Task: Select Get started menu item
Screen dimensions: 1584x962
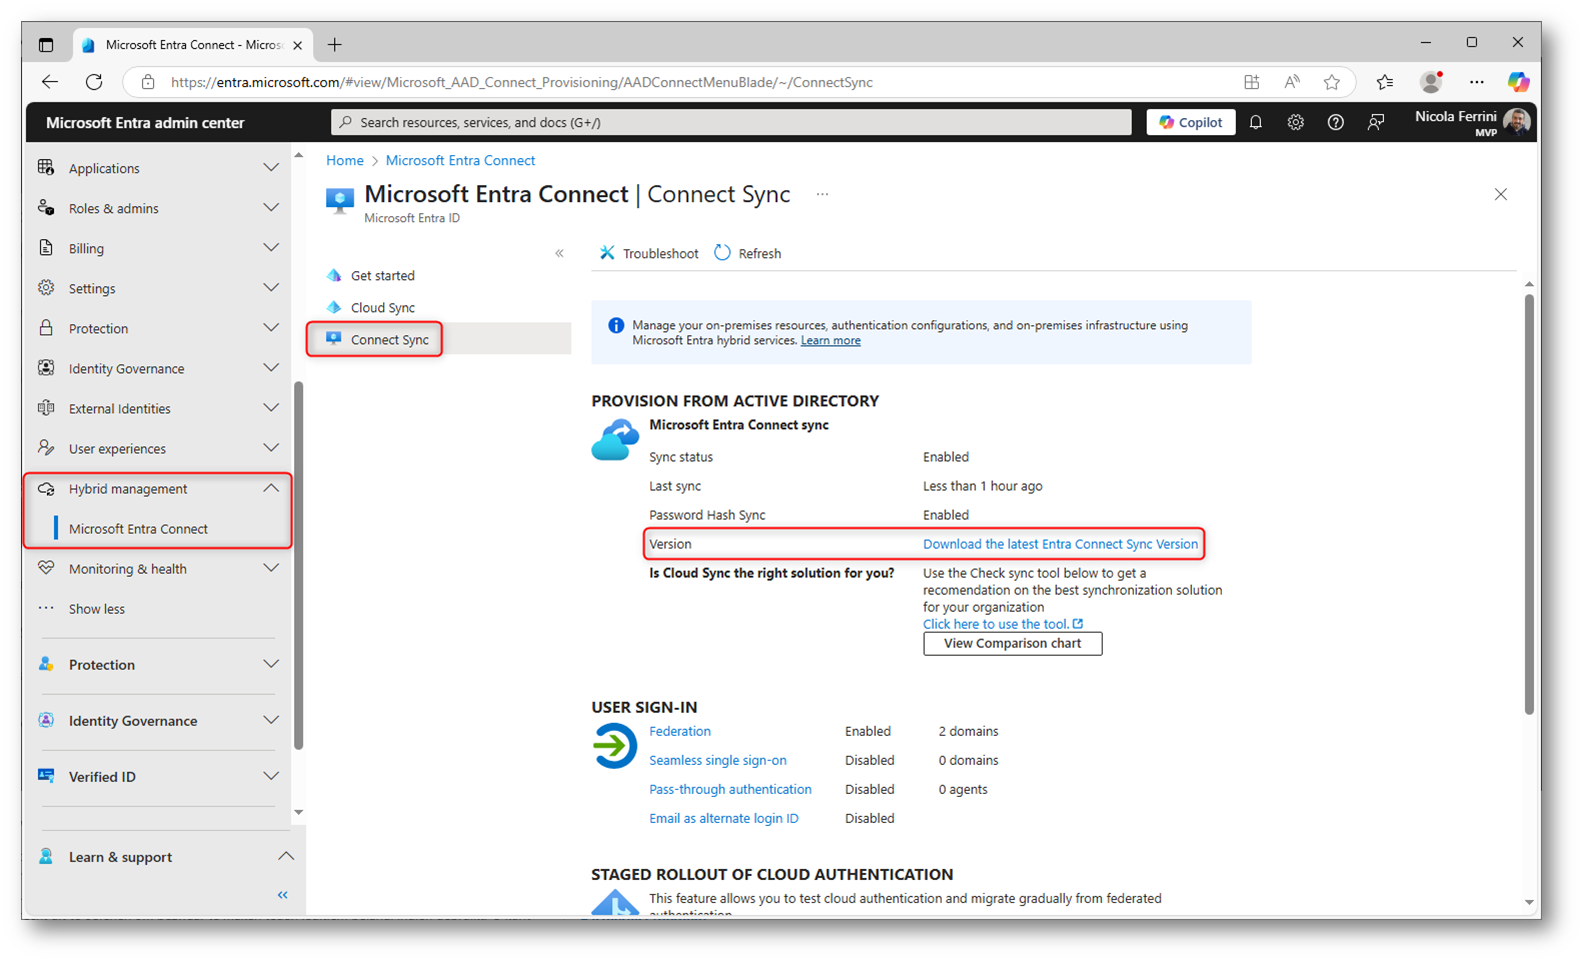Action: tap(382, 275)
